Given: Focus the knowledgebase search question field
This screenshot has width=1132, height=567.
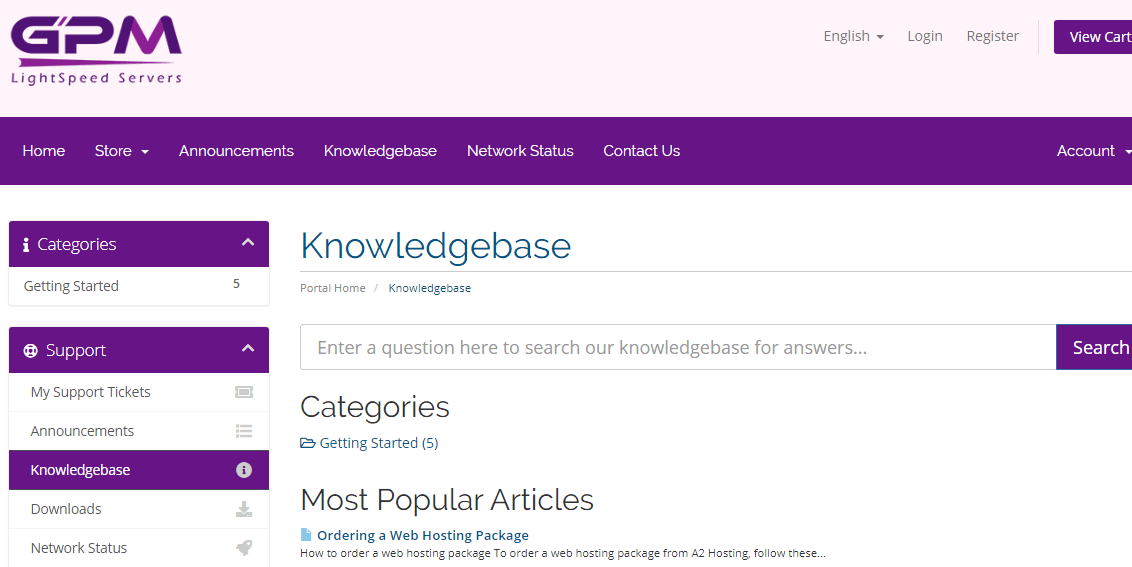Looking at the screenshot, I should [678, 347].
